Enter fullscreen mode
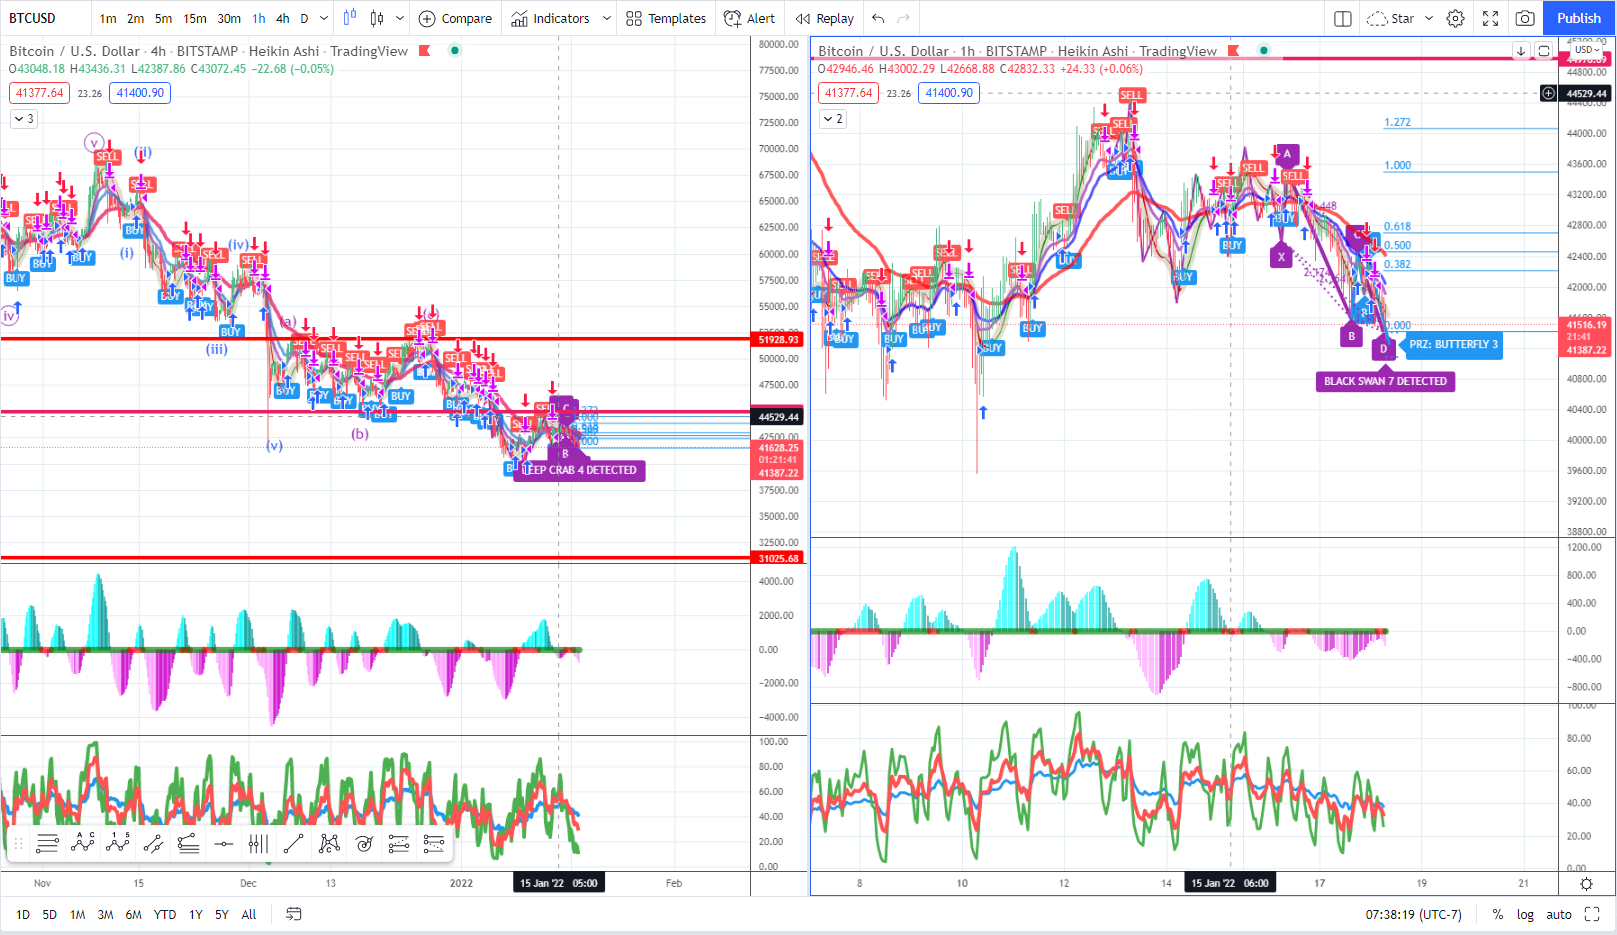1617x935 pixels. click(x=1490, y=18)
